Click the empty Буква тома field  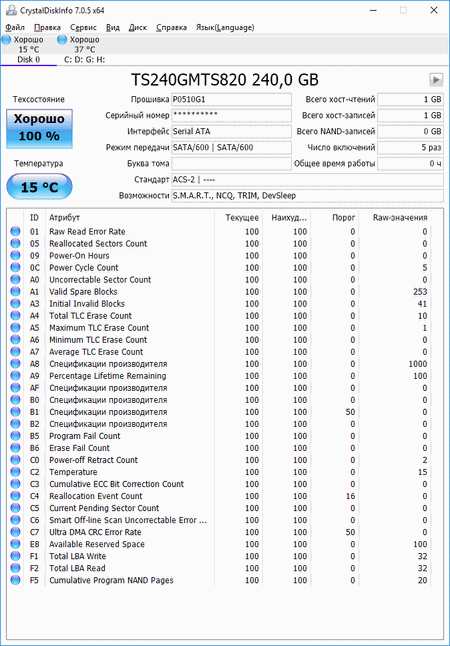pyautogui.click(x=231, y=164)
